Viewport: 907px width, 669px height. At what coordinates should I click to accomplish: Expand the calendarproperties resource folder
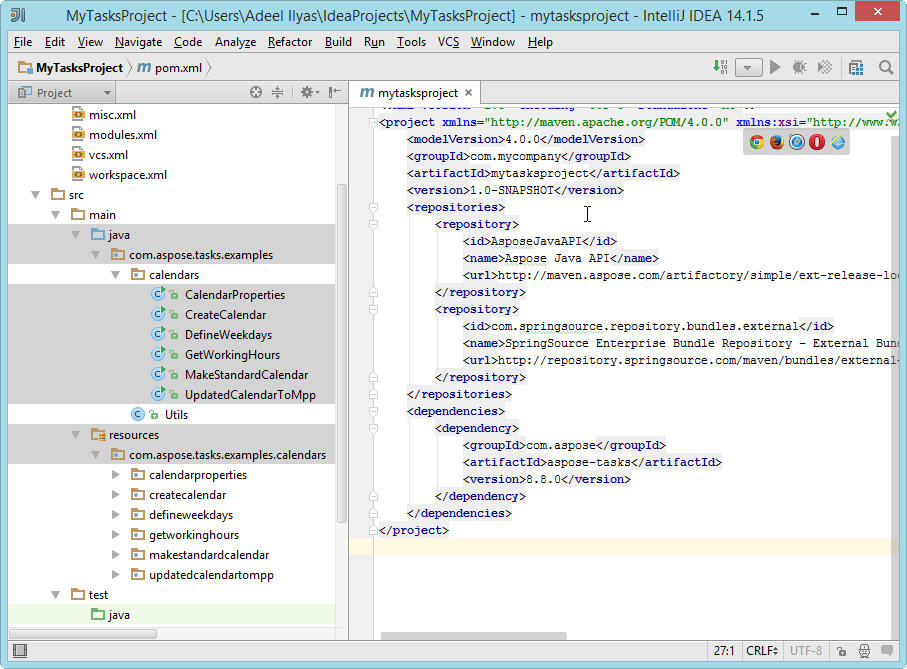[x=117, y=475]
